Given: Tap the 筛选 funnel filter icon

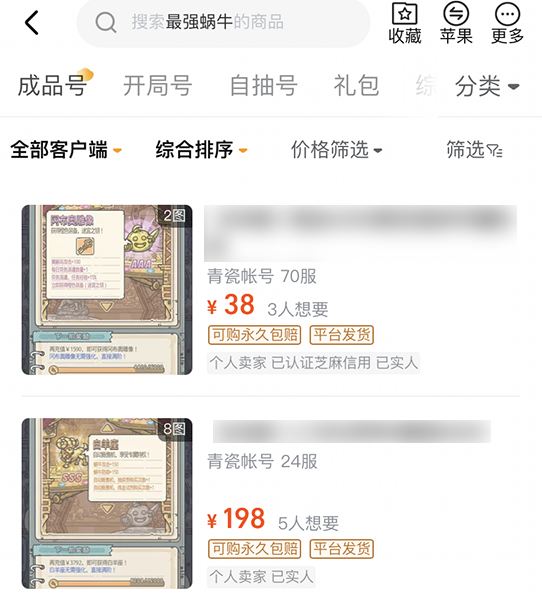Looking at the screenshot, I should coord(495,151).
